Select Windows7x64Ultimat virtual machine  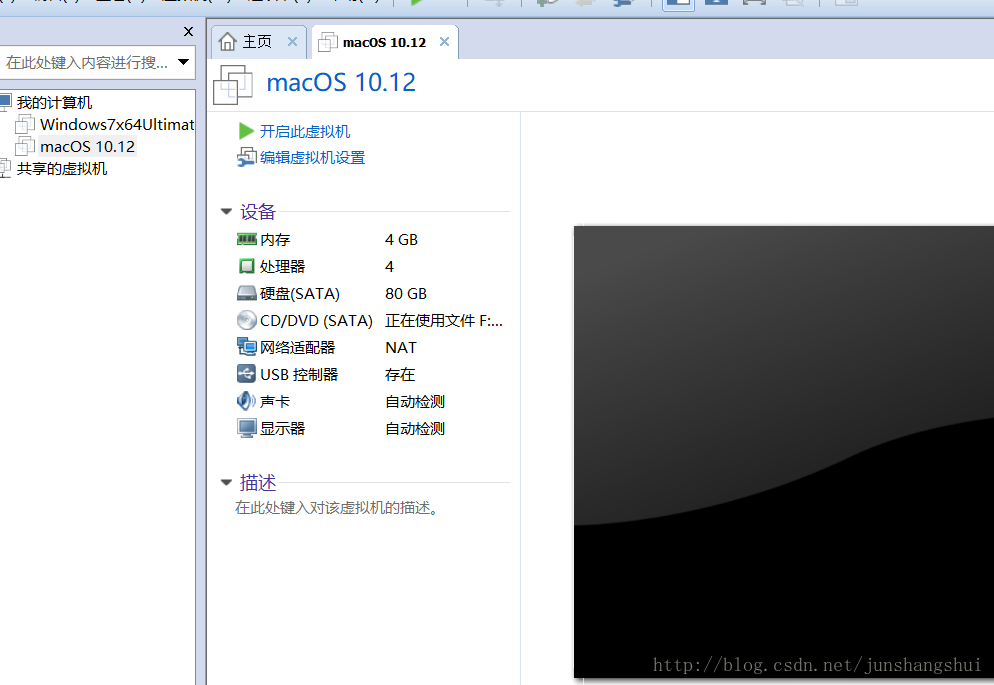(117, 124)
